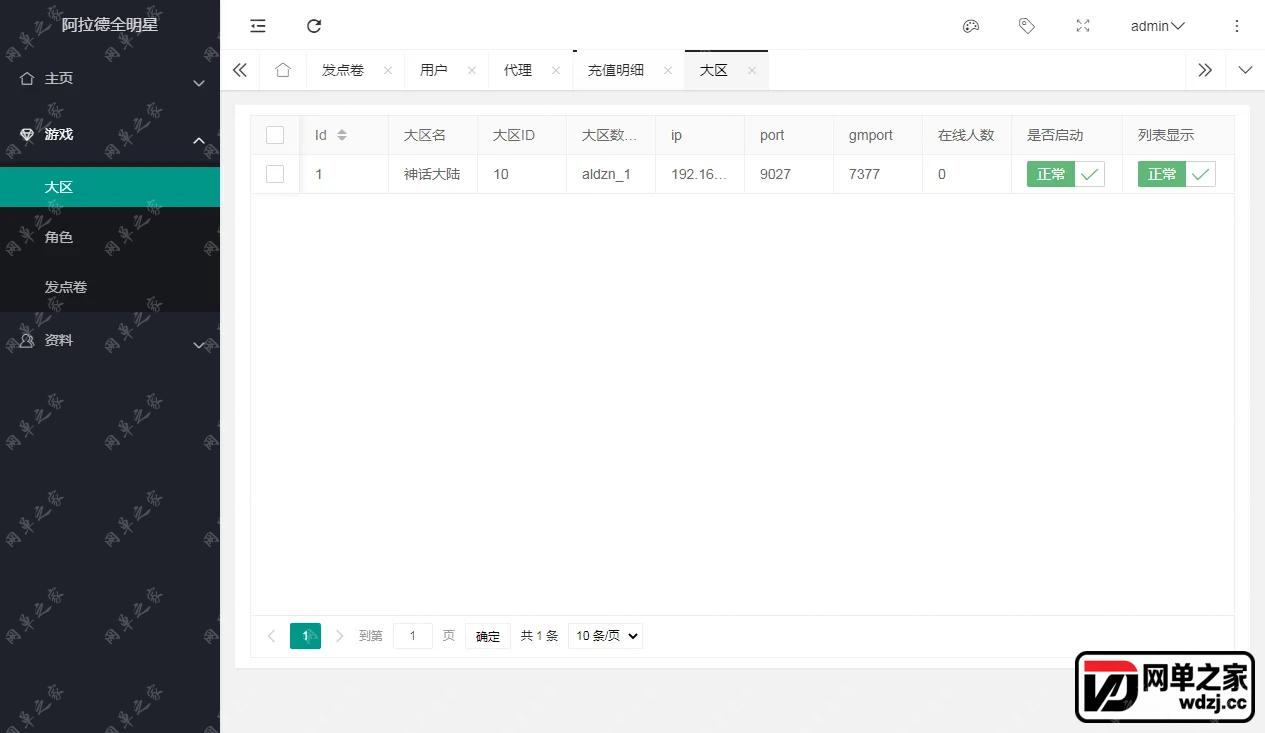The height and width of the screenshot is (733, 1265).
Task: Toggle 列表显示 switch for 神话大陆
Action: [1177, 174]
